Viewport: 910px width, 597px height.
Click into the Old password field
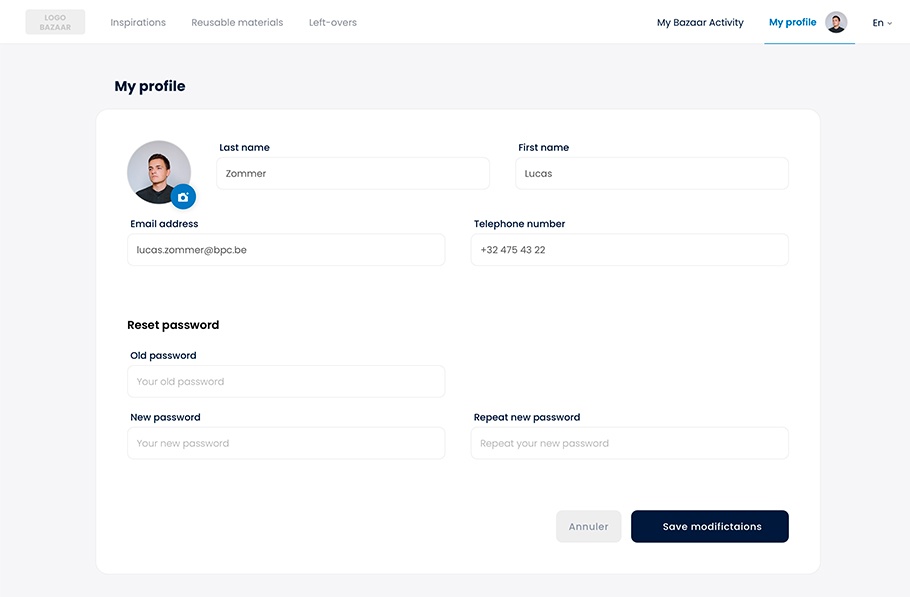[x=286, y=382]
